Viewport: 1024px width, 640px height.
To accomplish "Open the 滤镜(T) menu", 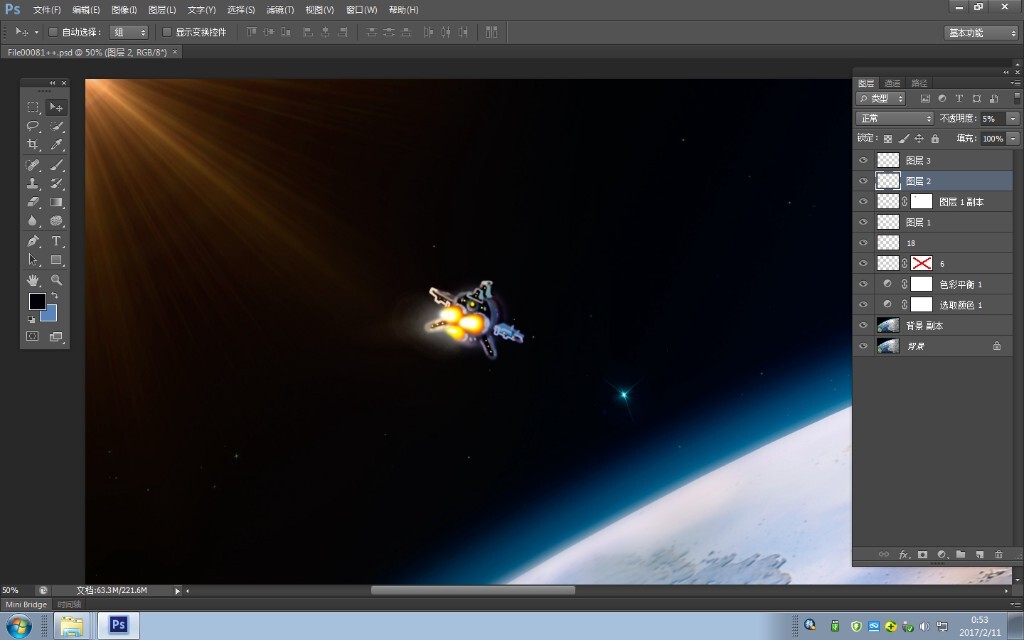I will [x=280, y=10].
